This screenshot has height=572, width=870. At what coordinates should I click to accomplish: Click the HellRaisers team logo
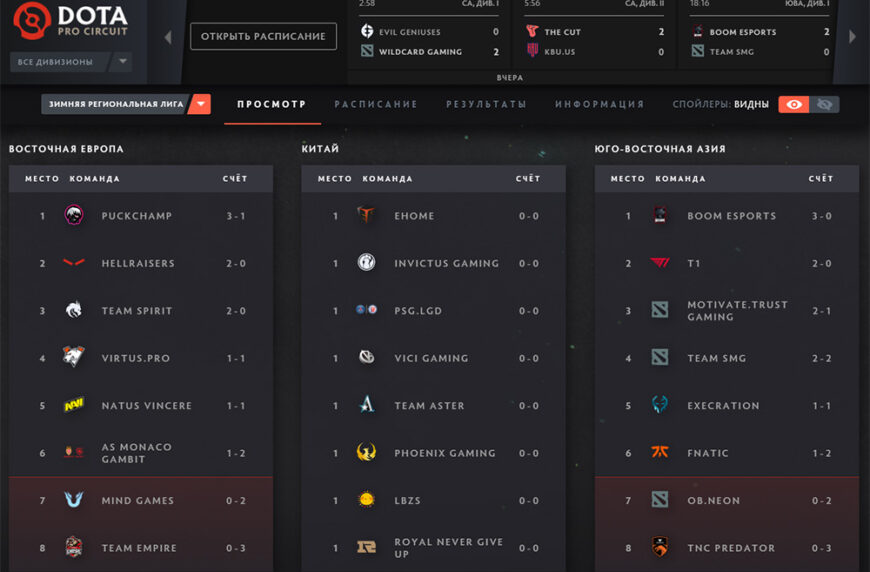[74, 262]
